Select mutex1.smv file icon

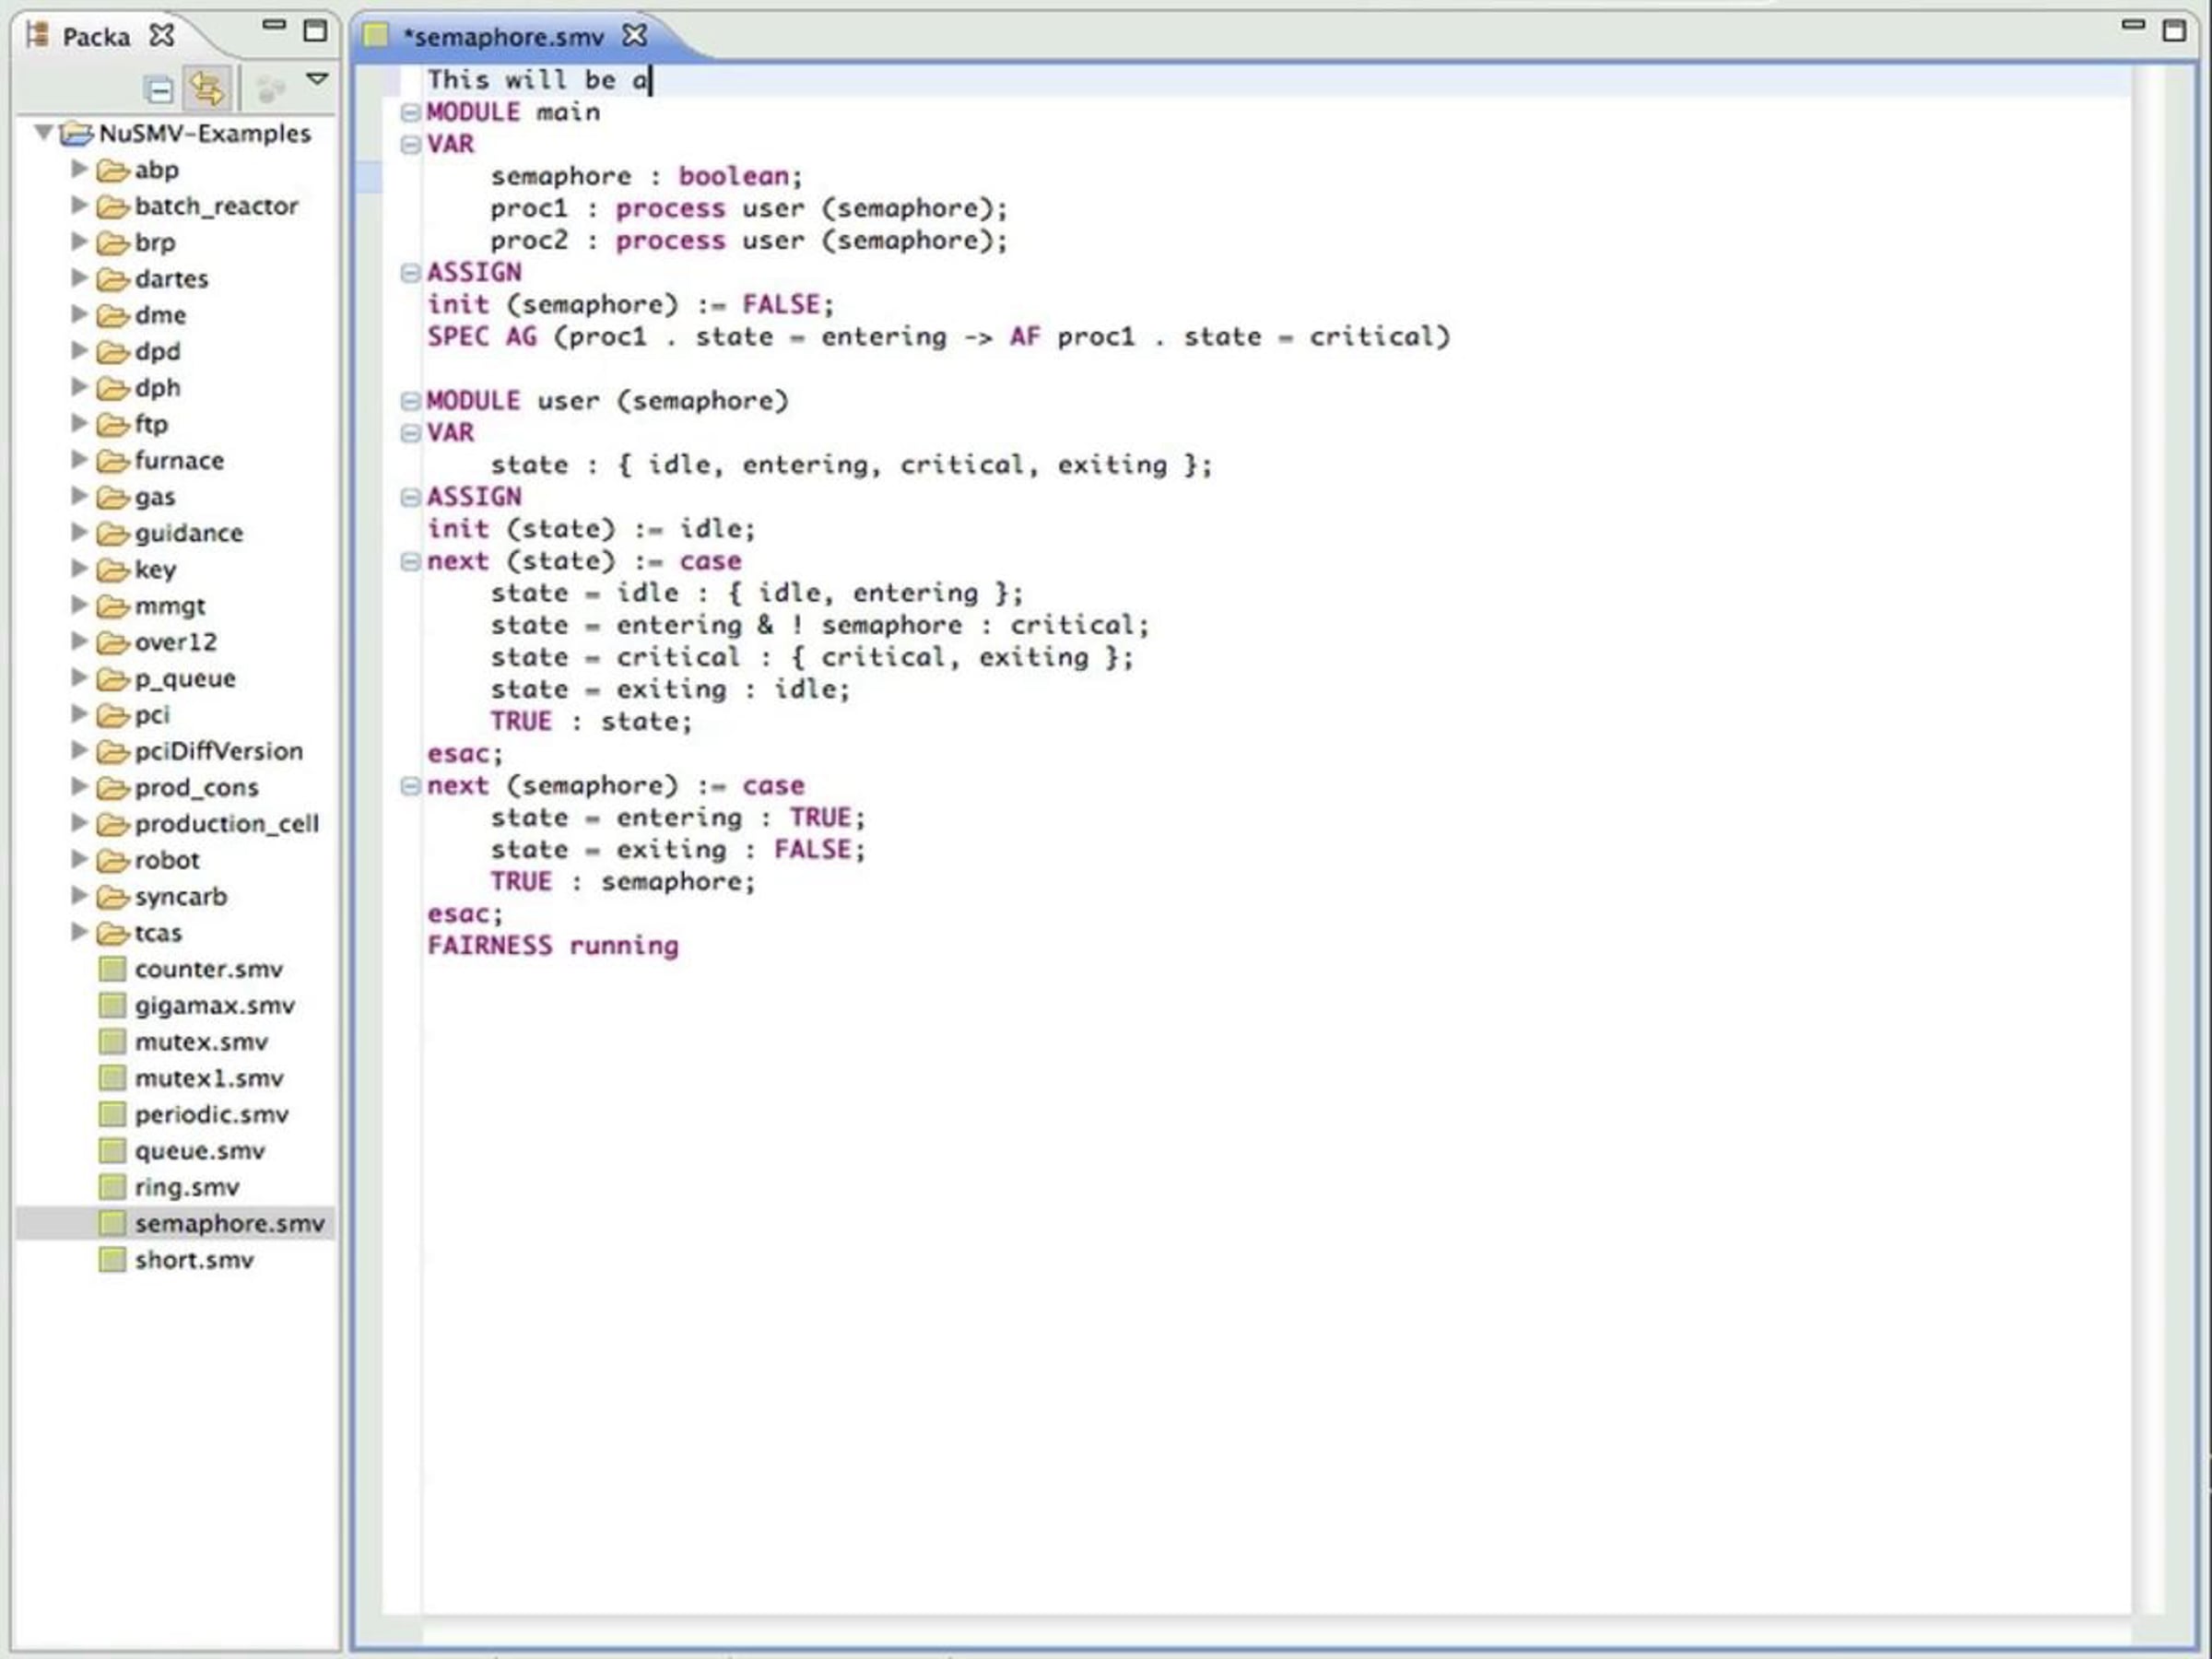coord(112,1078)
